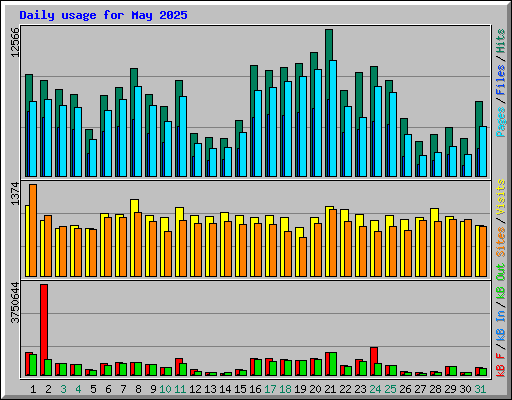
Task: Click green day 3 axis label
Action: coord(63,389)
